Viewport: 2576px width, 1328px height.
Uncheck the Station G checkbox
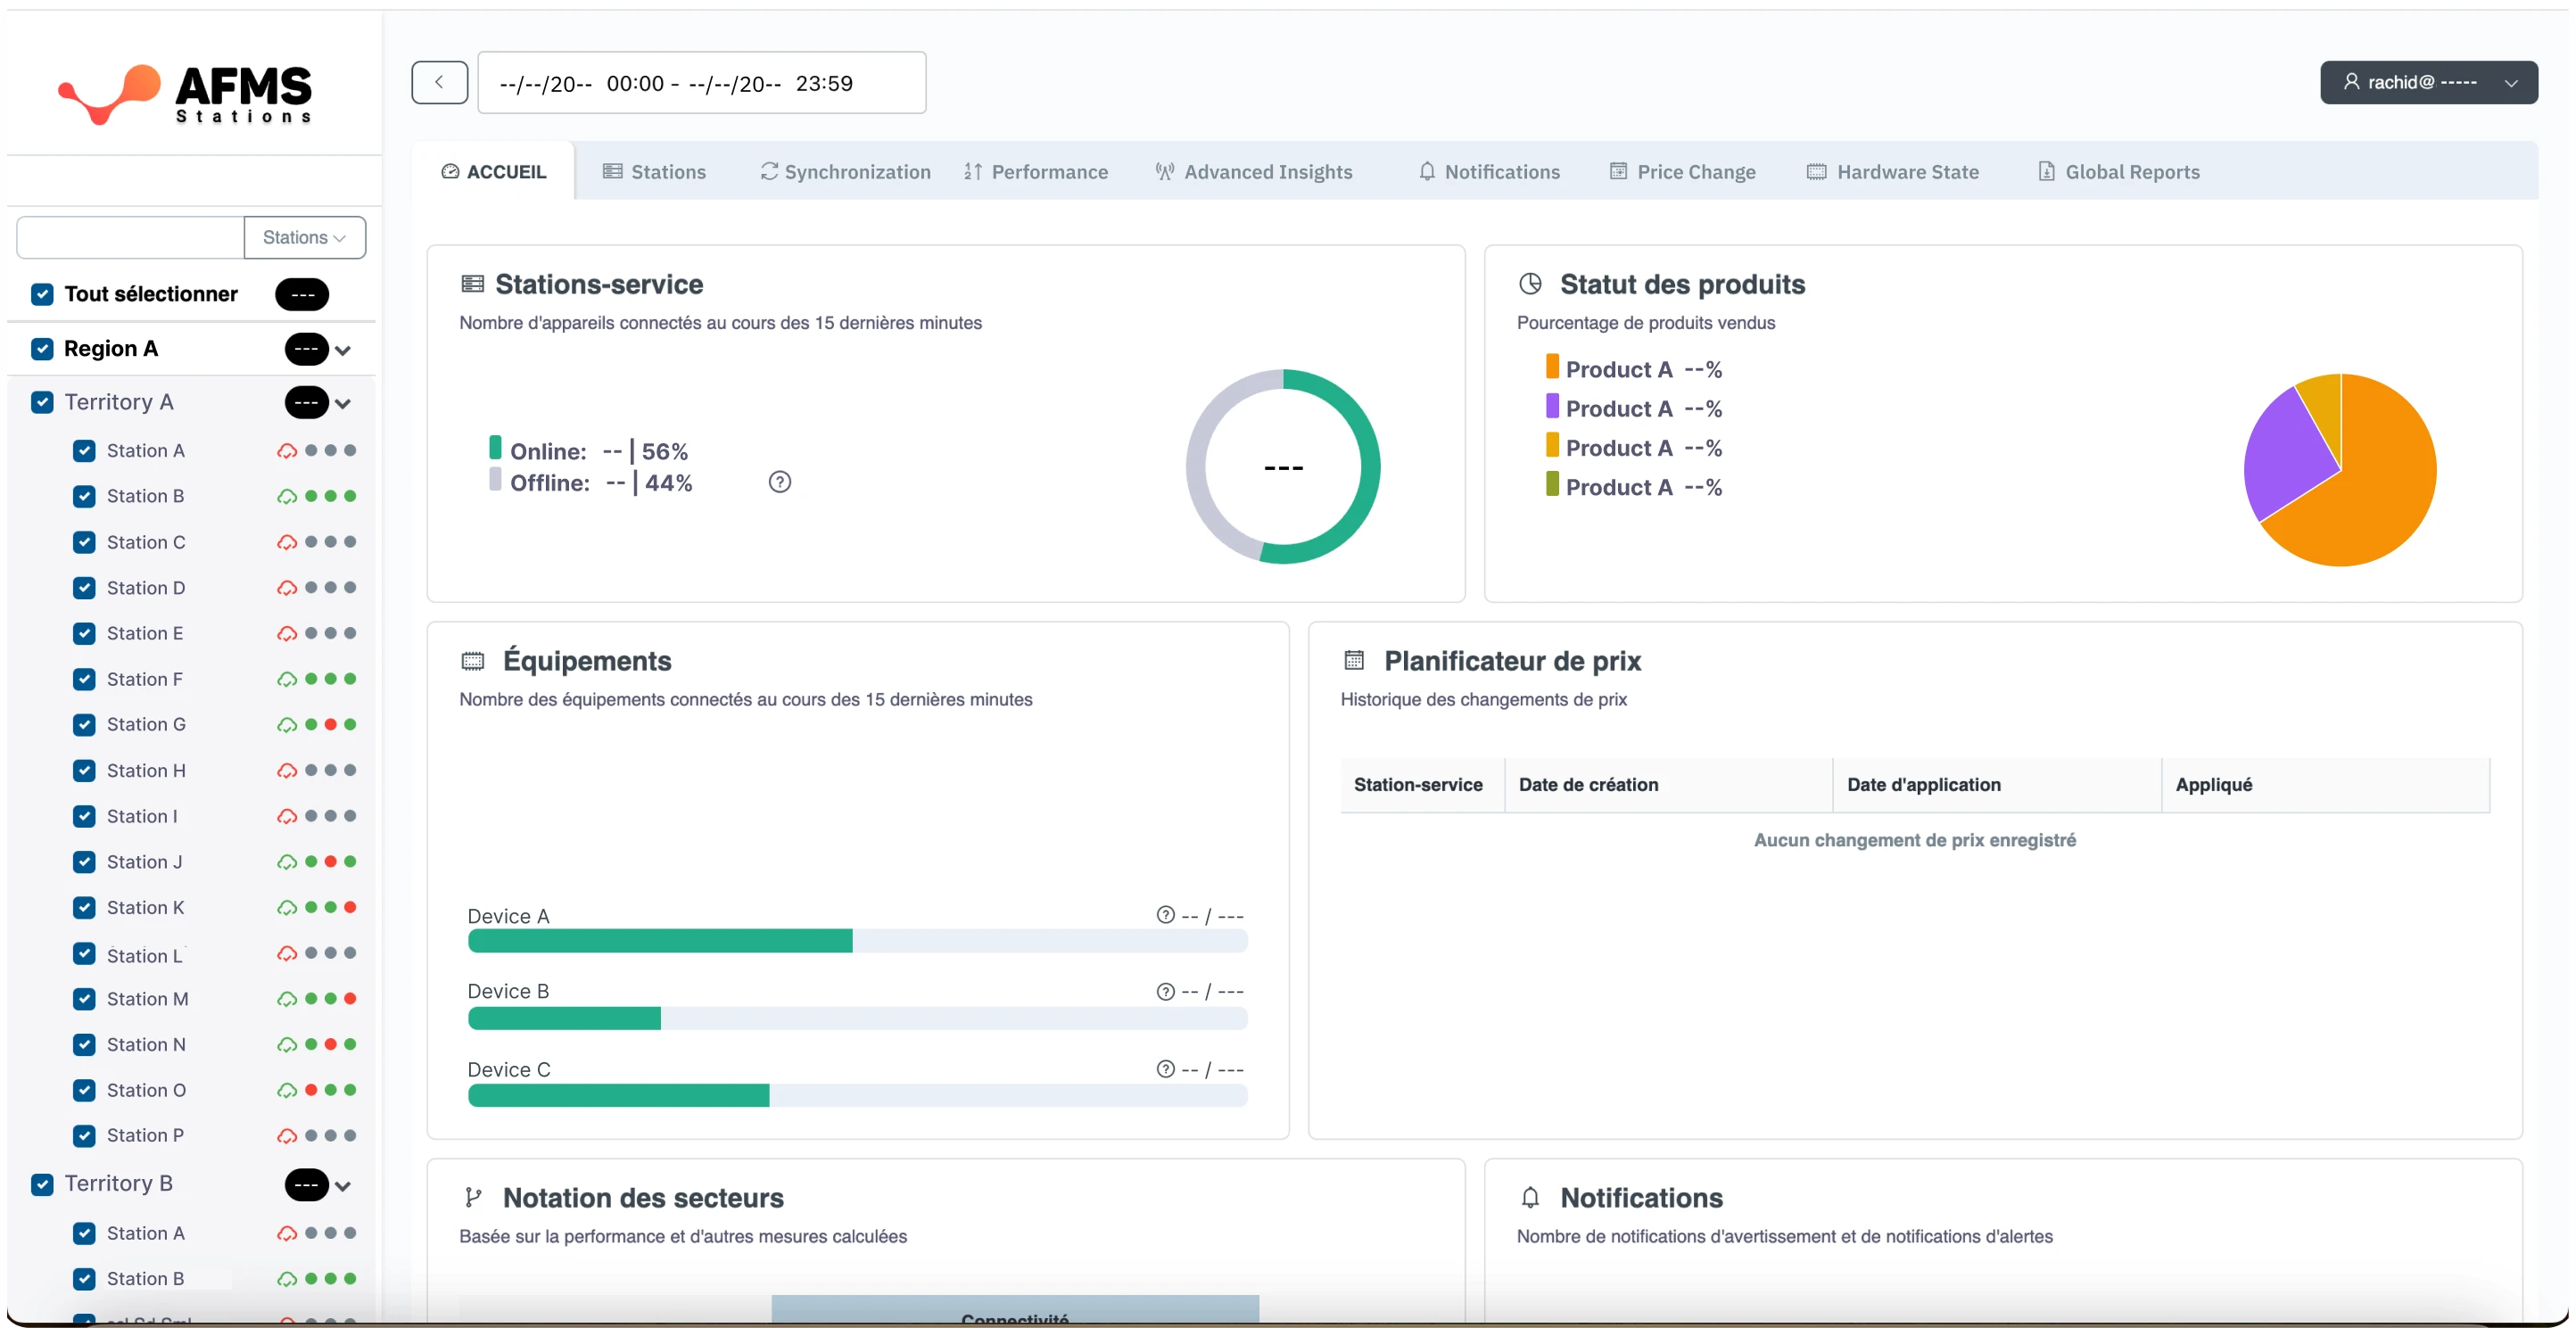click(84, 725)
